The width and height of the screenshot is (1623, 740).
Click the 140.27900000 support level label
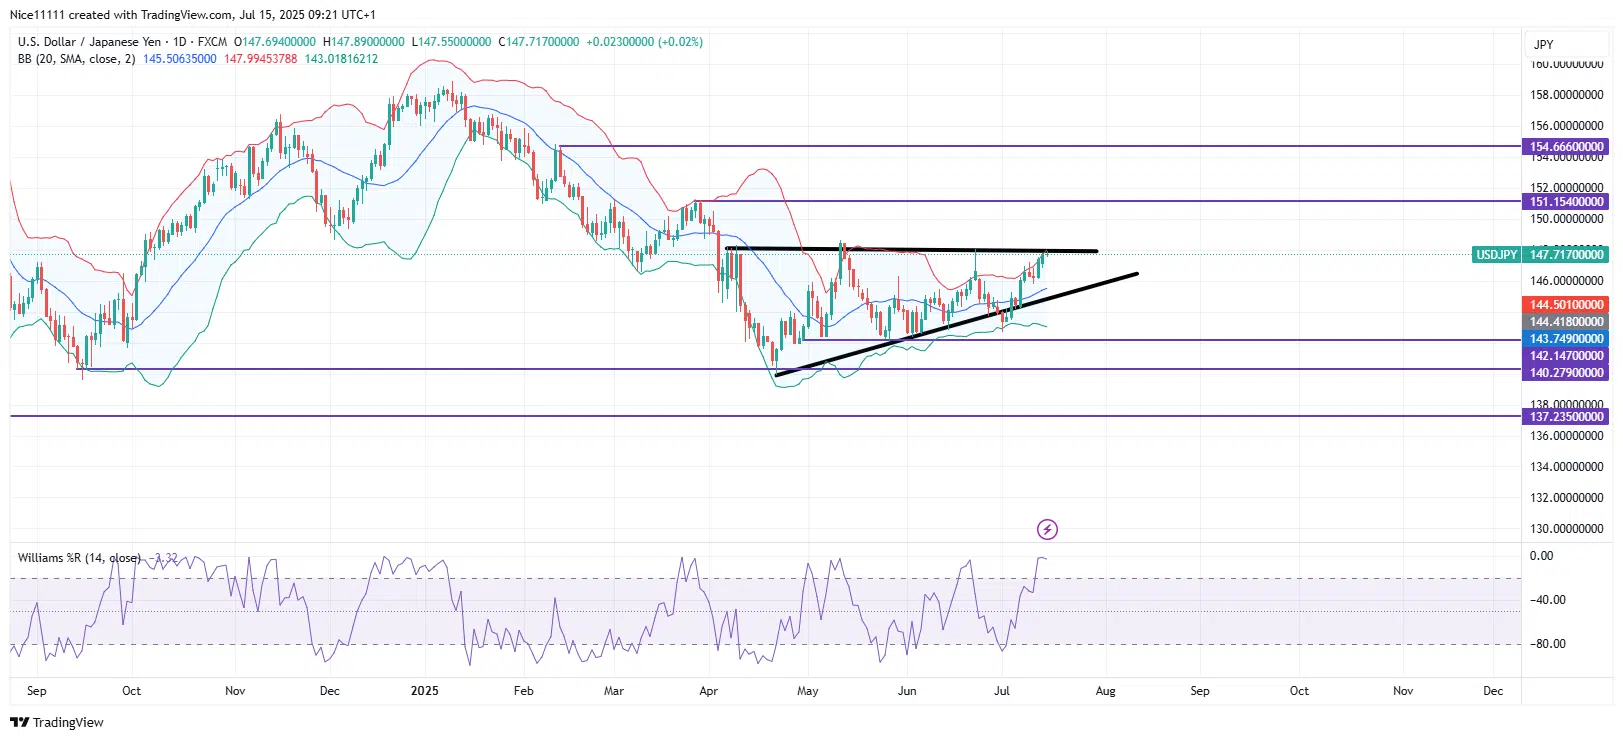coord(1566,373)
